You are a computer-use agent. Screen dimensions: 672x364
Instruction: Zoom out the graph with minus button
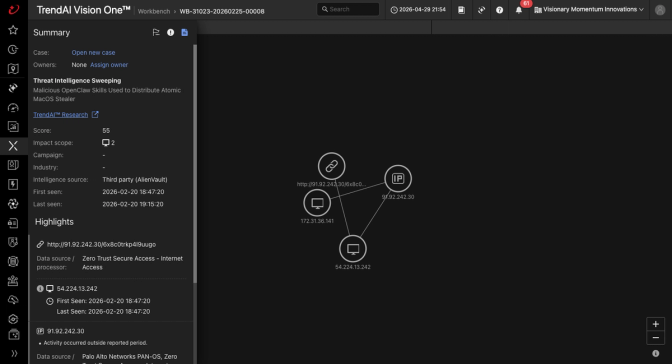pos(655,338)
